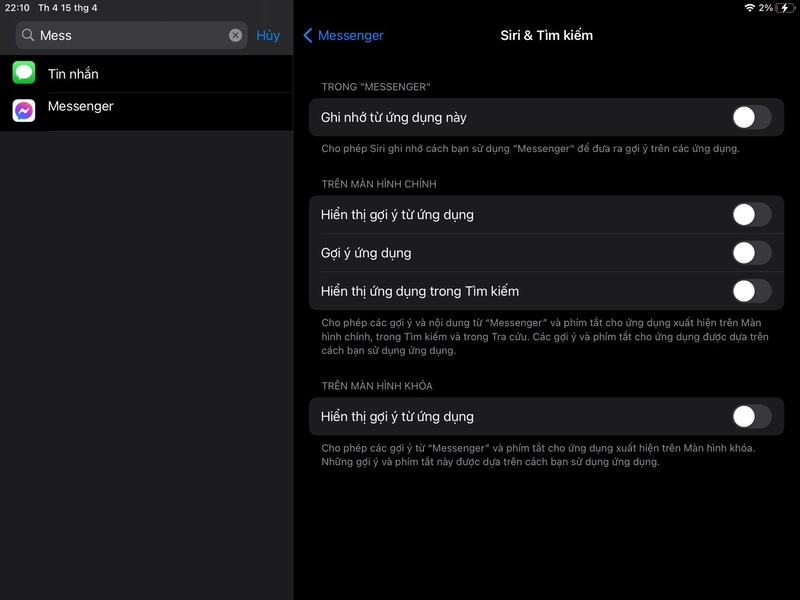The image size is (800, 600).
Task: Tap the 22:10 clock in status bar
Action: pos(17,8)
